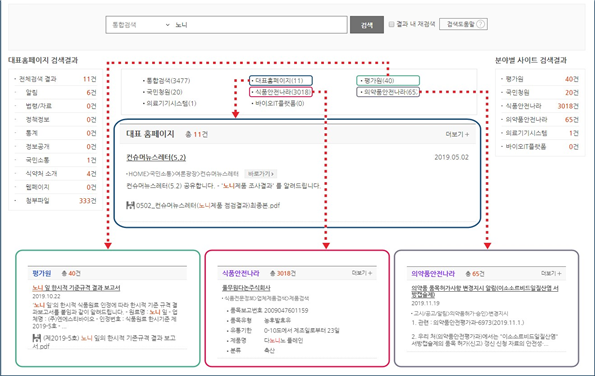
Task: Click the file icon beside the 0502_컨슈머뉴스레터 pdf
Action: pyautogui.click(x=130, y=205)
